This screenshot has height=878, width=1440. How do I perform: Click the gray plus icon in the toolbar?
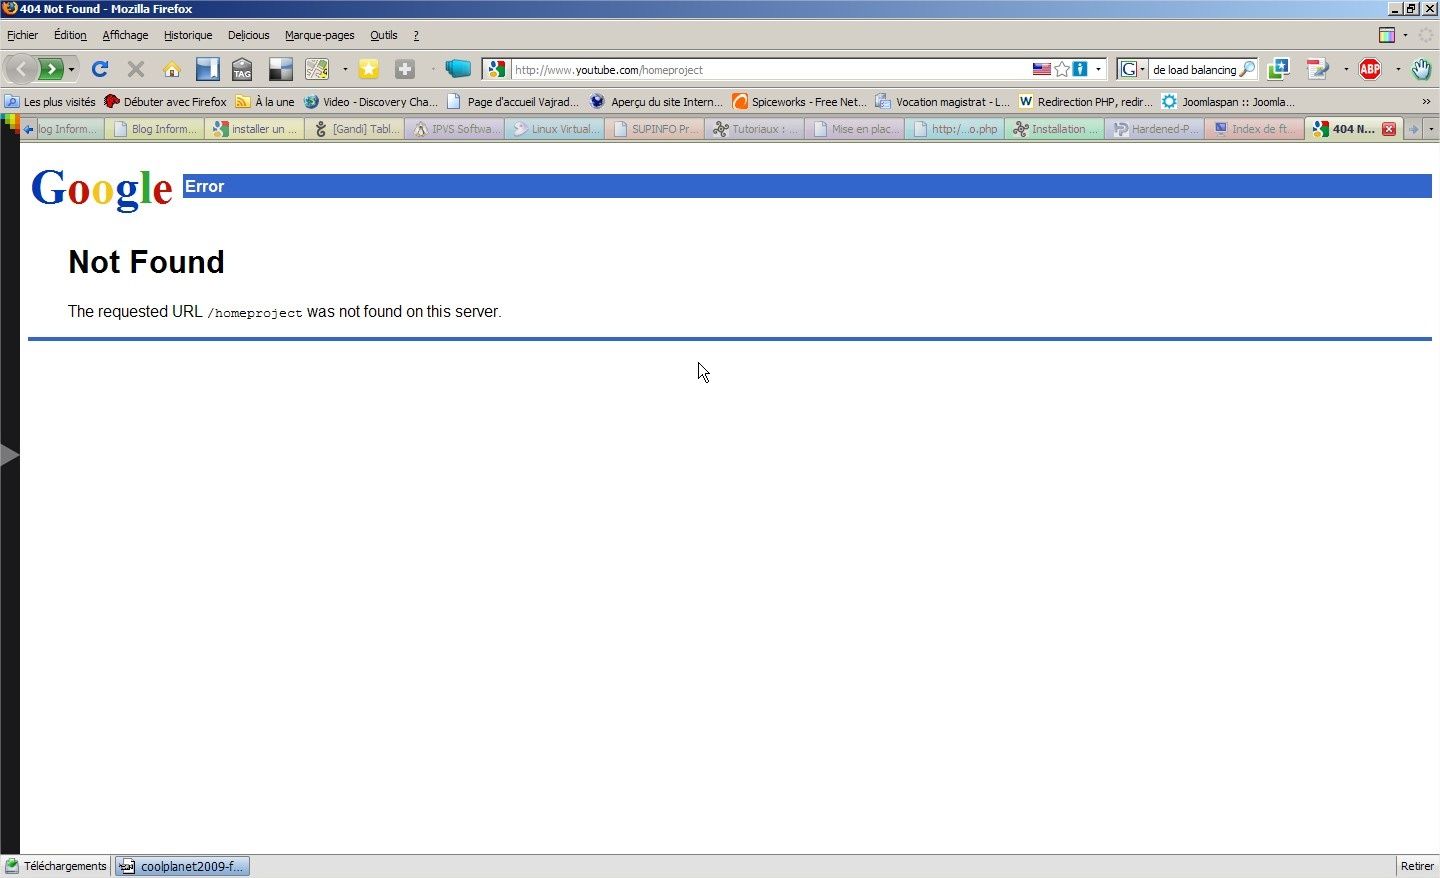click(x=405, y=69)
